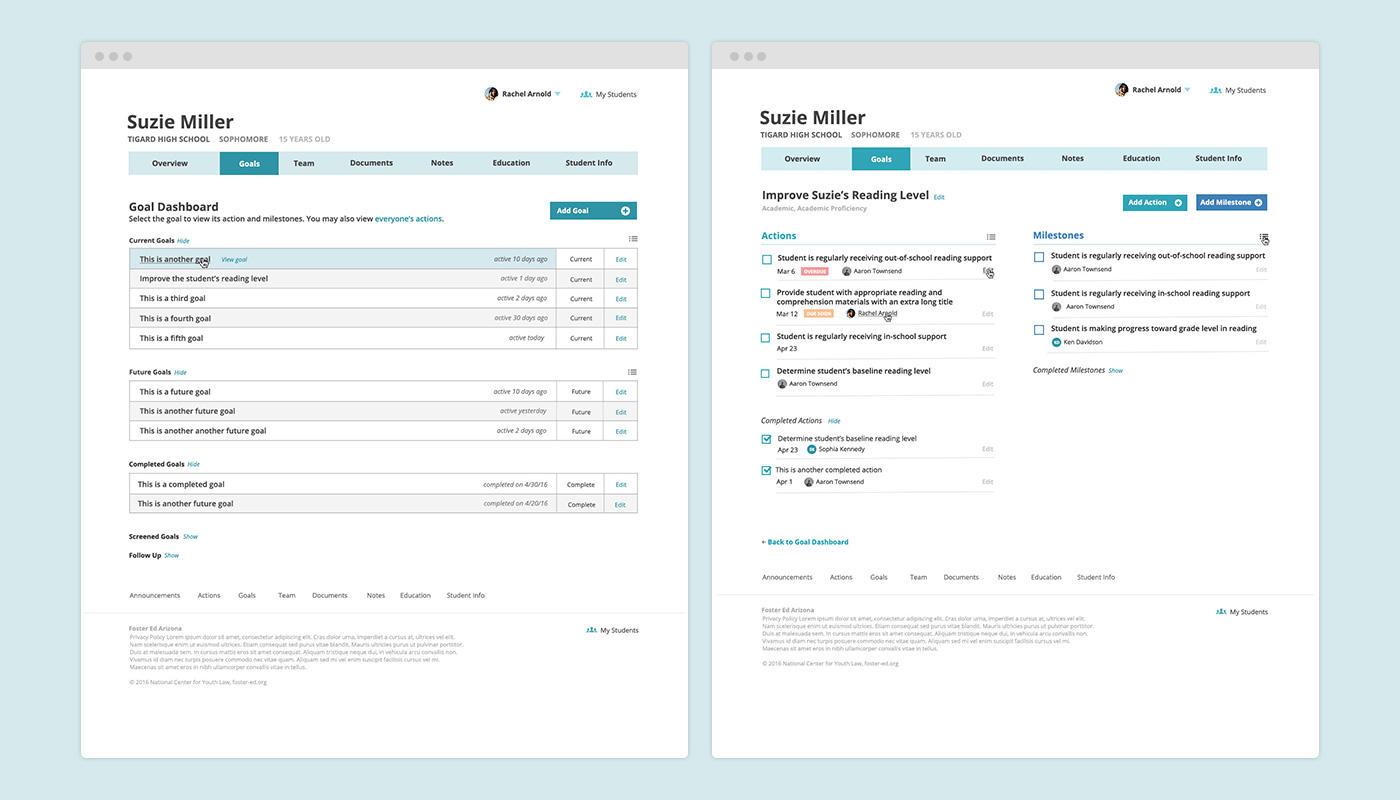Screen dimensions: 1400x800
Task: Collapse Current Goals using its Hide link
Action: (x=183, y=241)
